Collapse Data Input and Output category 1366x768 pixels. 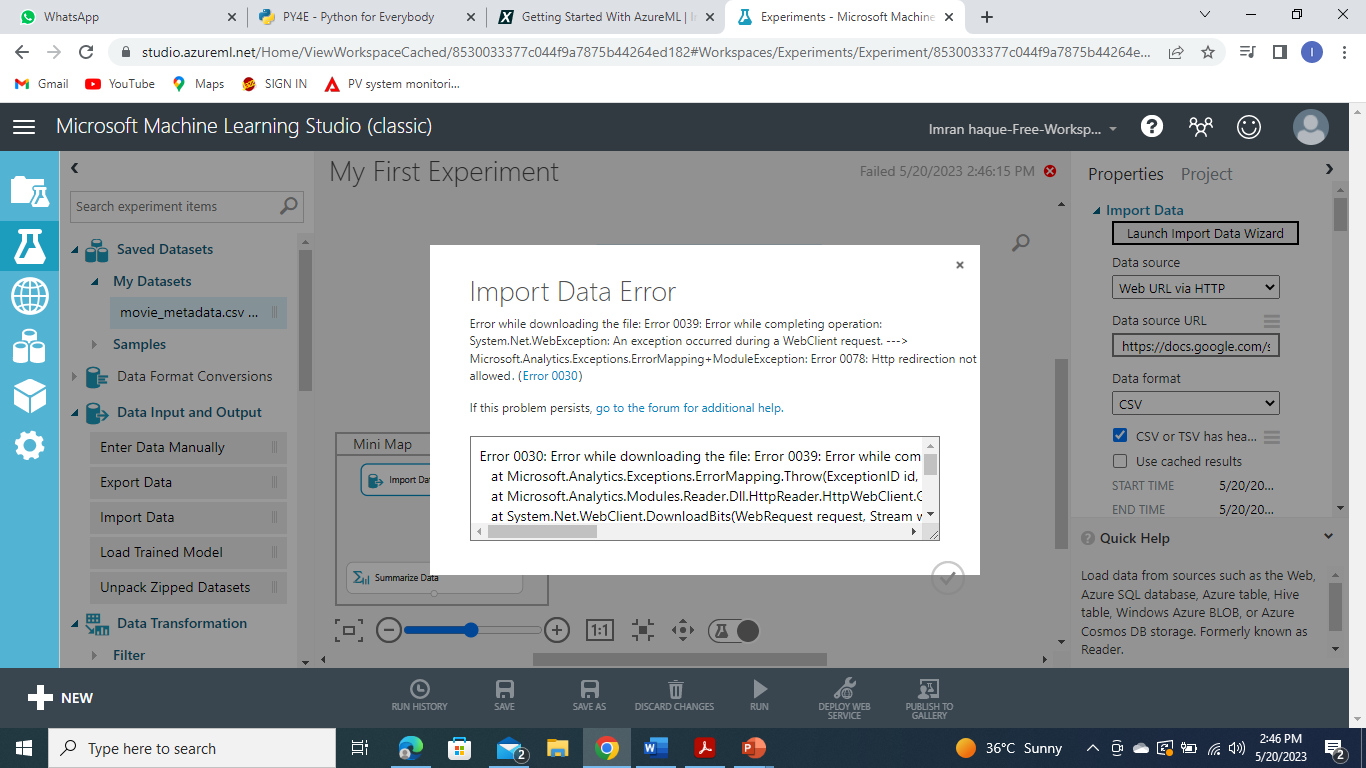click(x=75, y=413)
